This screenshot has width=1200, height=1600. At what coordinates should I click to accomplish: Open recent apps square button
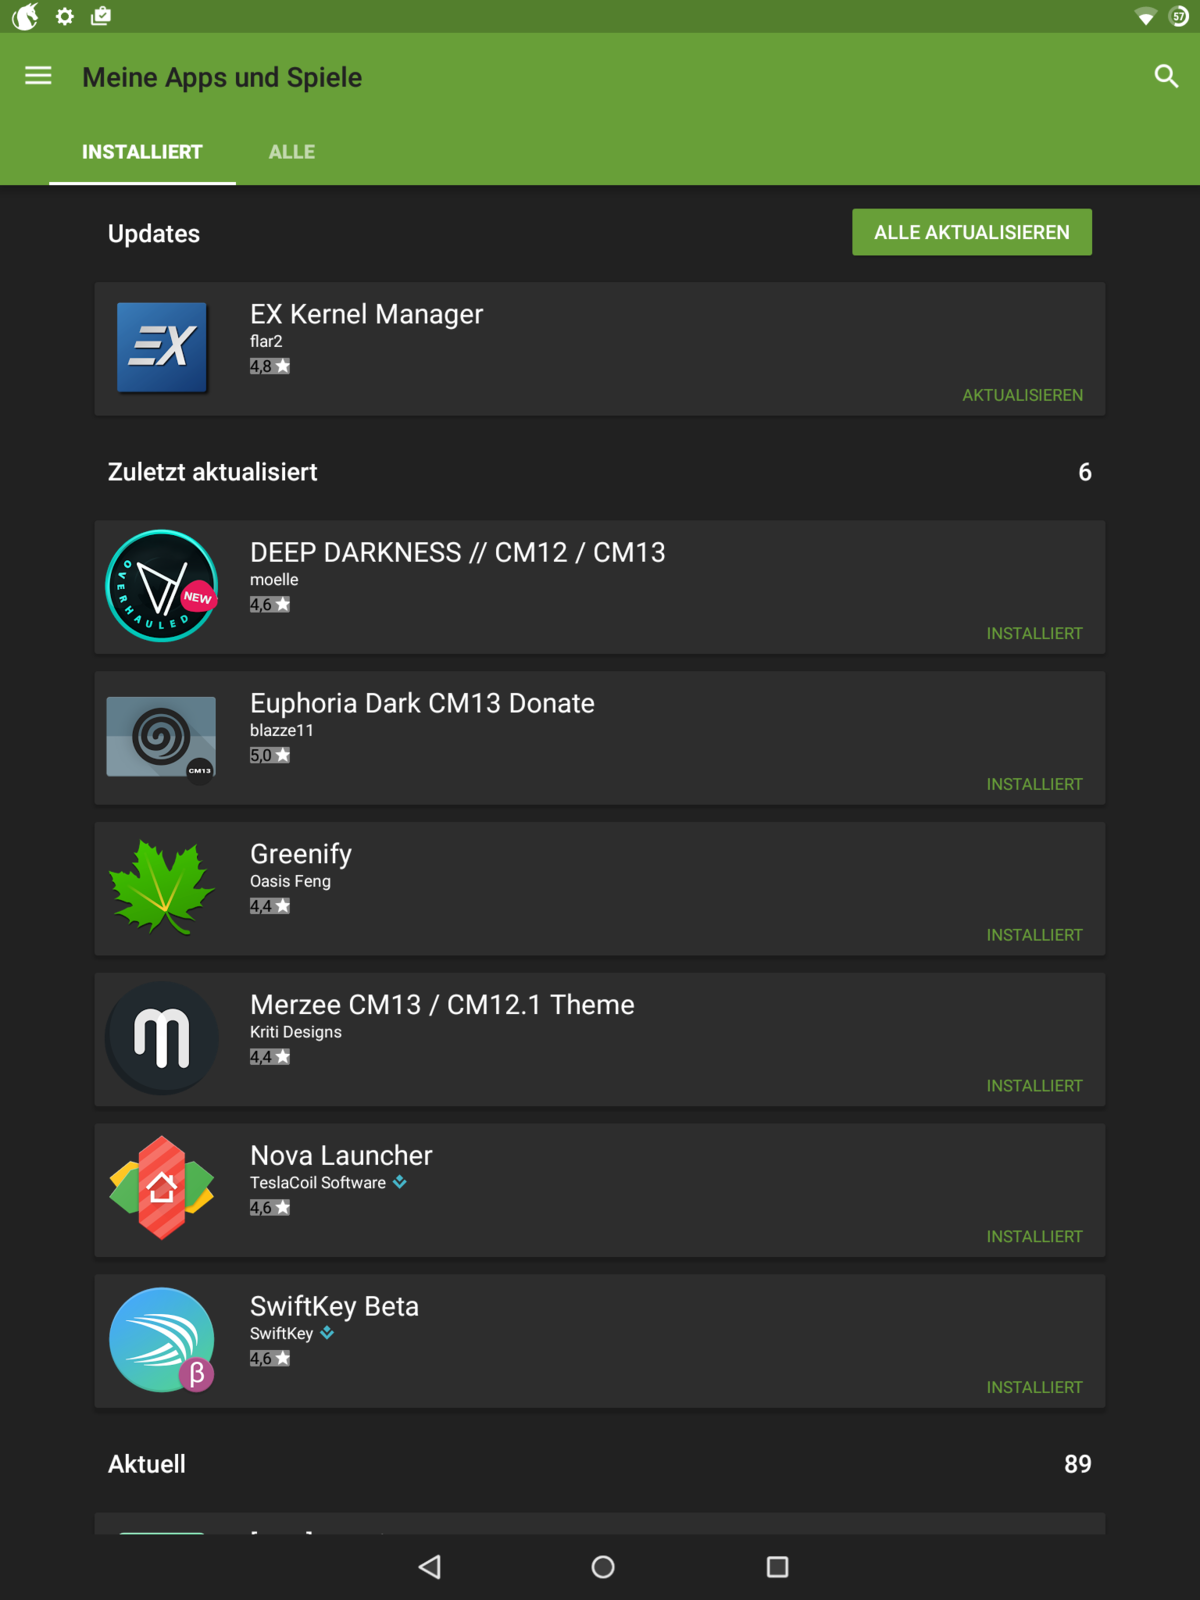pos(777,1567)
